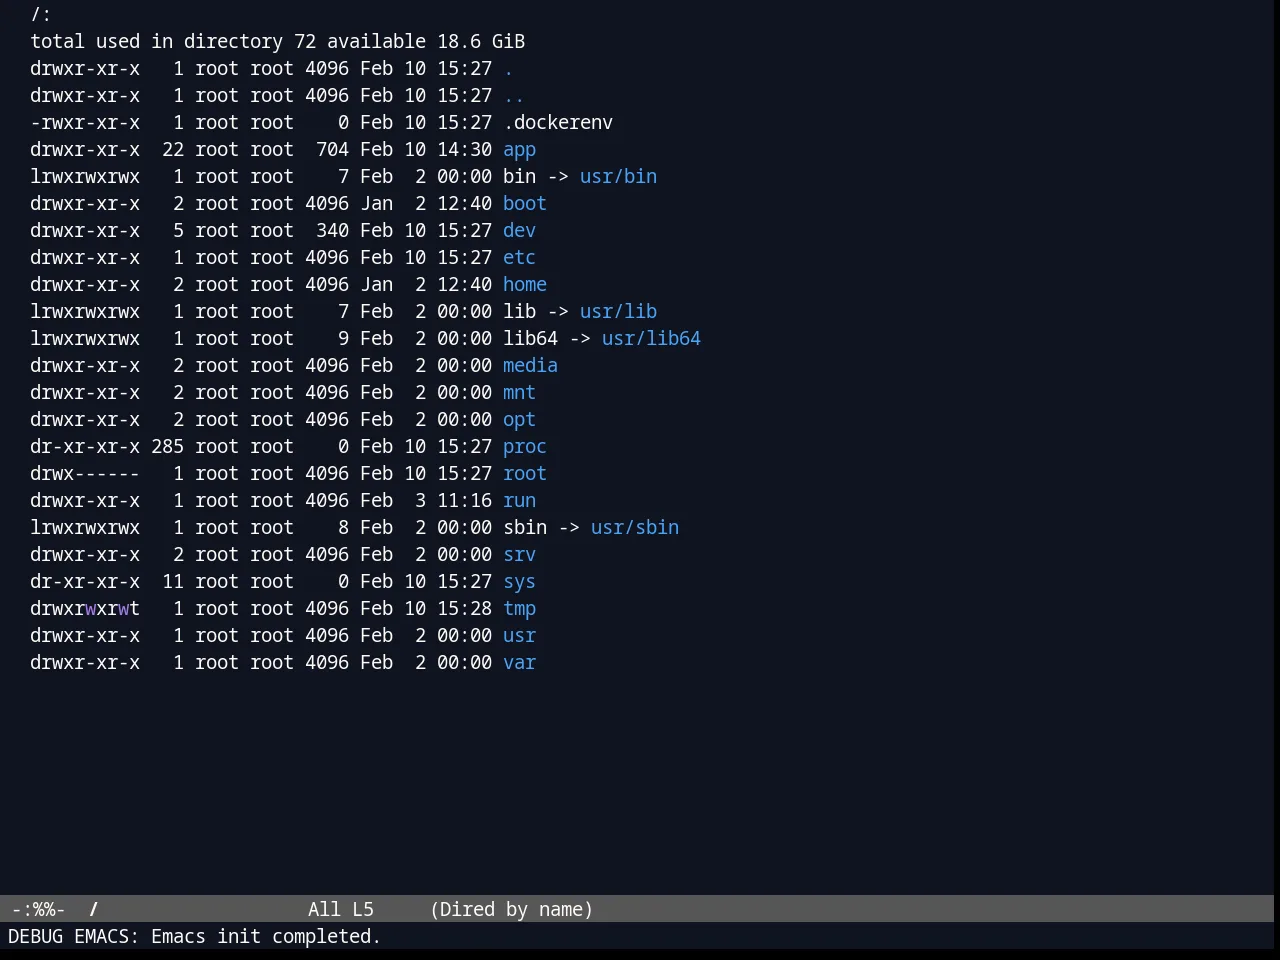Open the sys directory
Screen dimensions: 1280x960
519,581
